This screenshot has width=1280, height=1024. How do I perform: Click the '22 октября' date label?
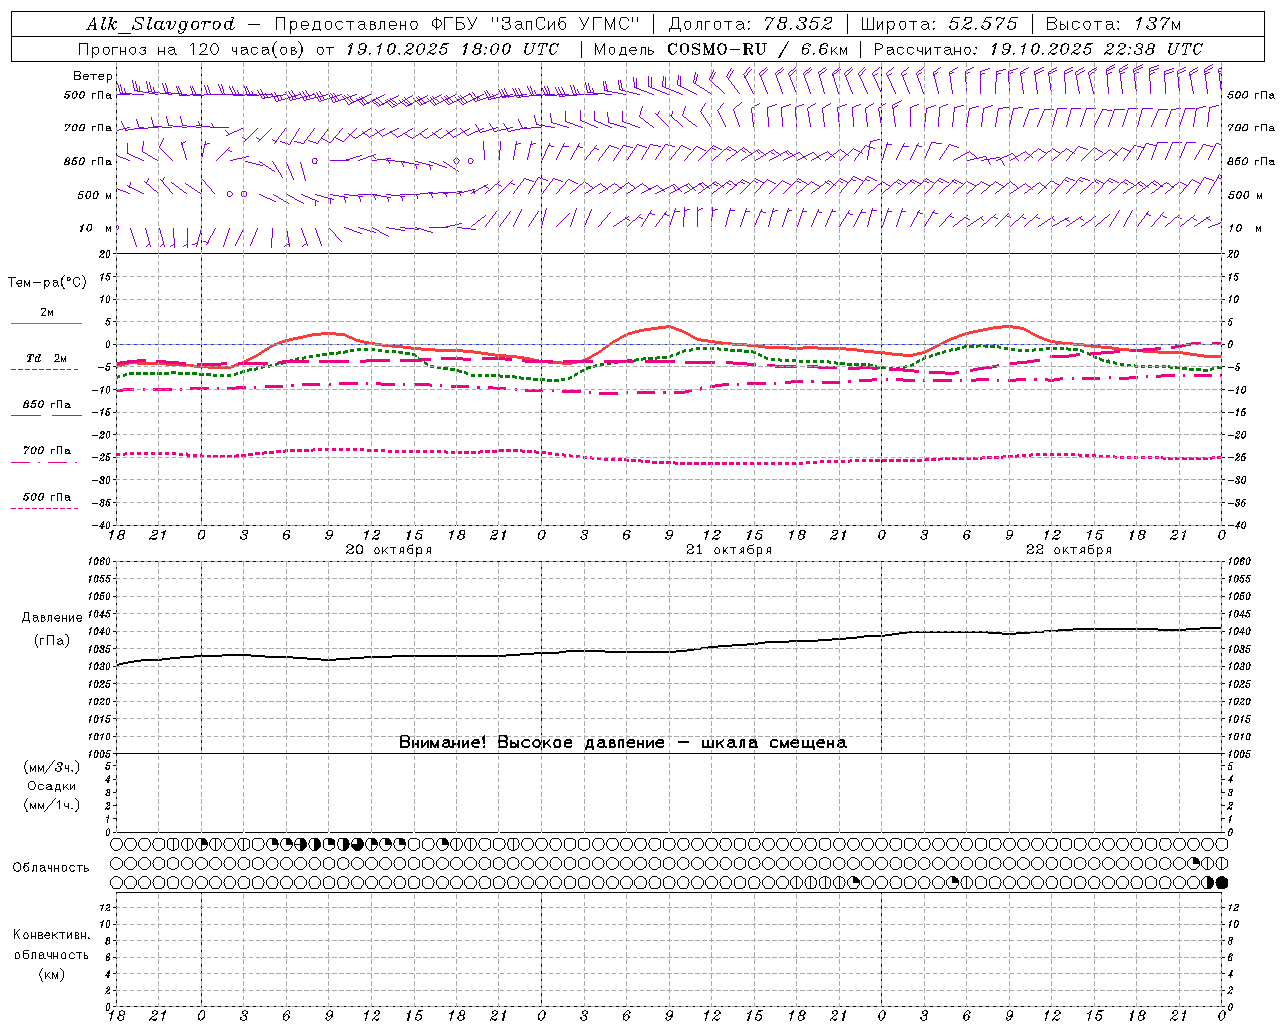(1068, 550)
